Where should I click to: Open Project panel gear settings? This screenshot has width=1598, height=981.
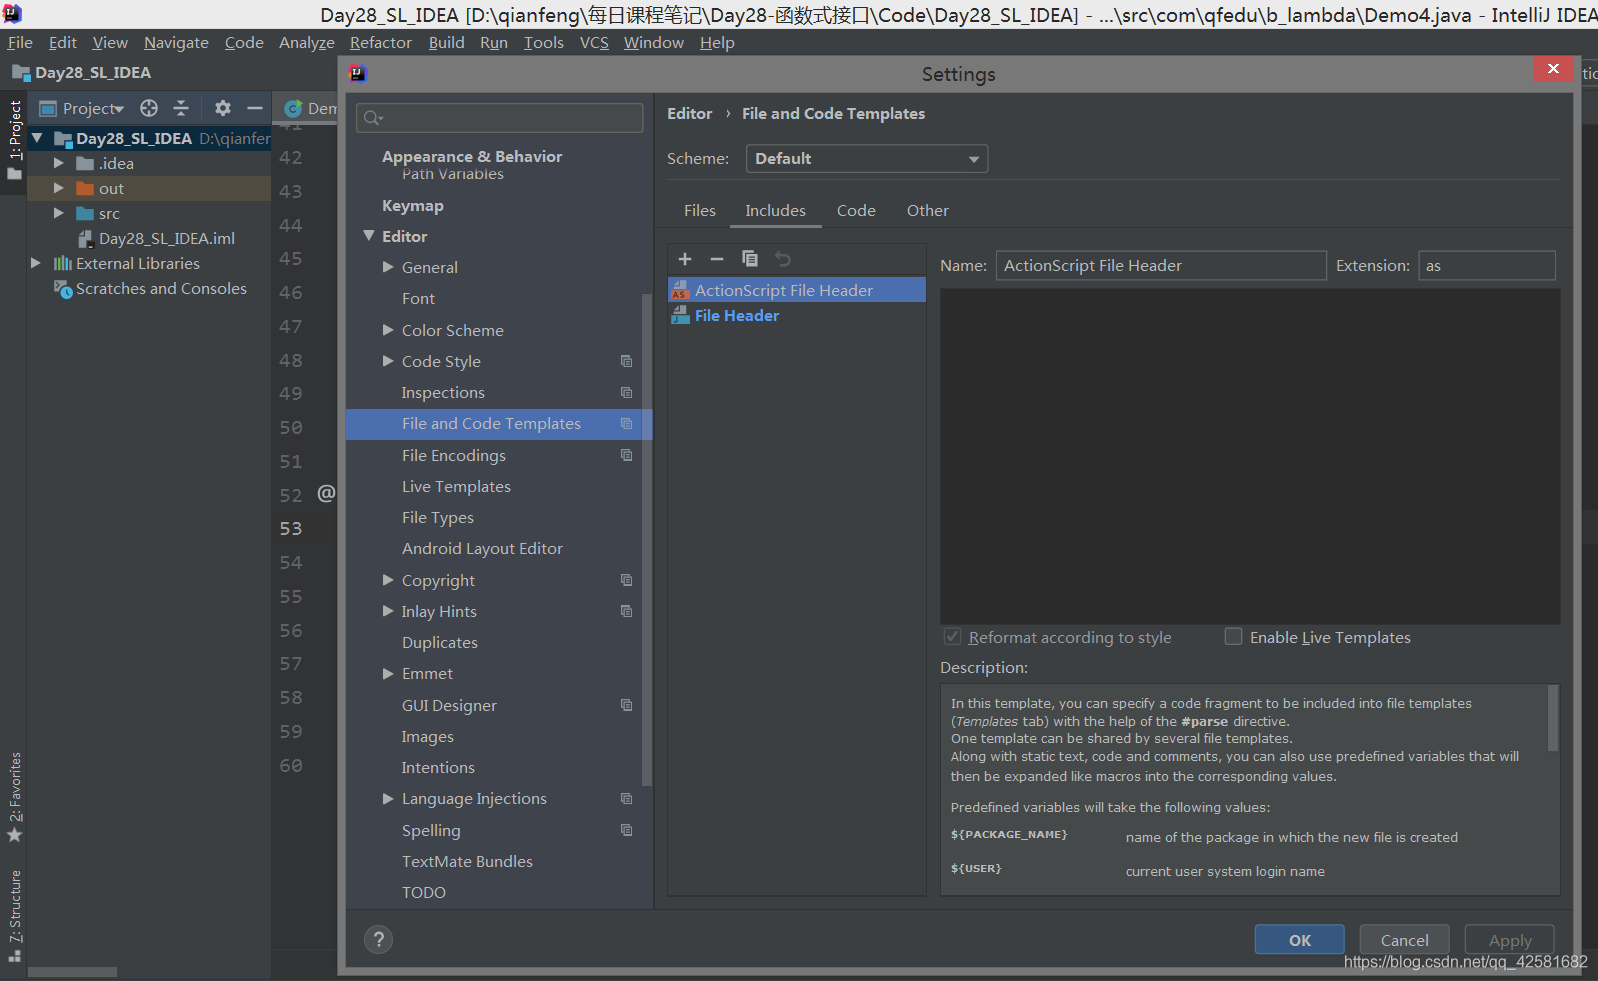pyautogui.click(x=223, y=108)
